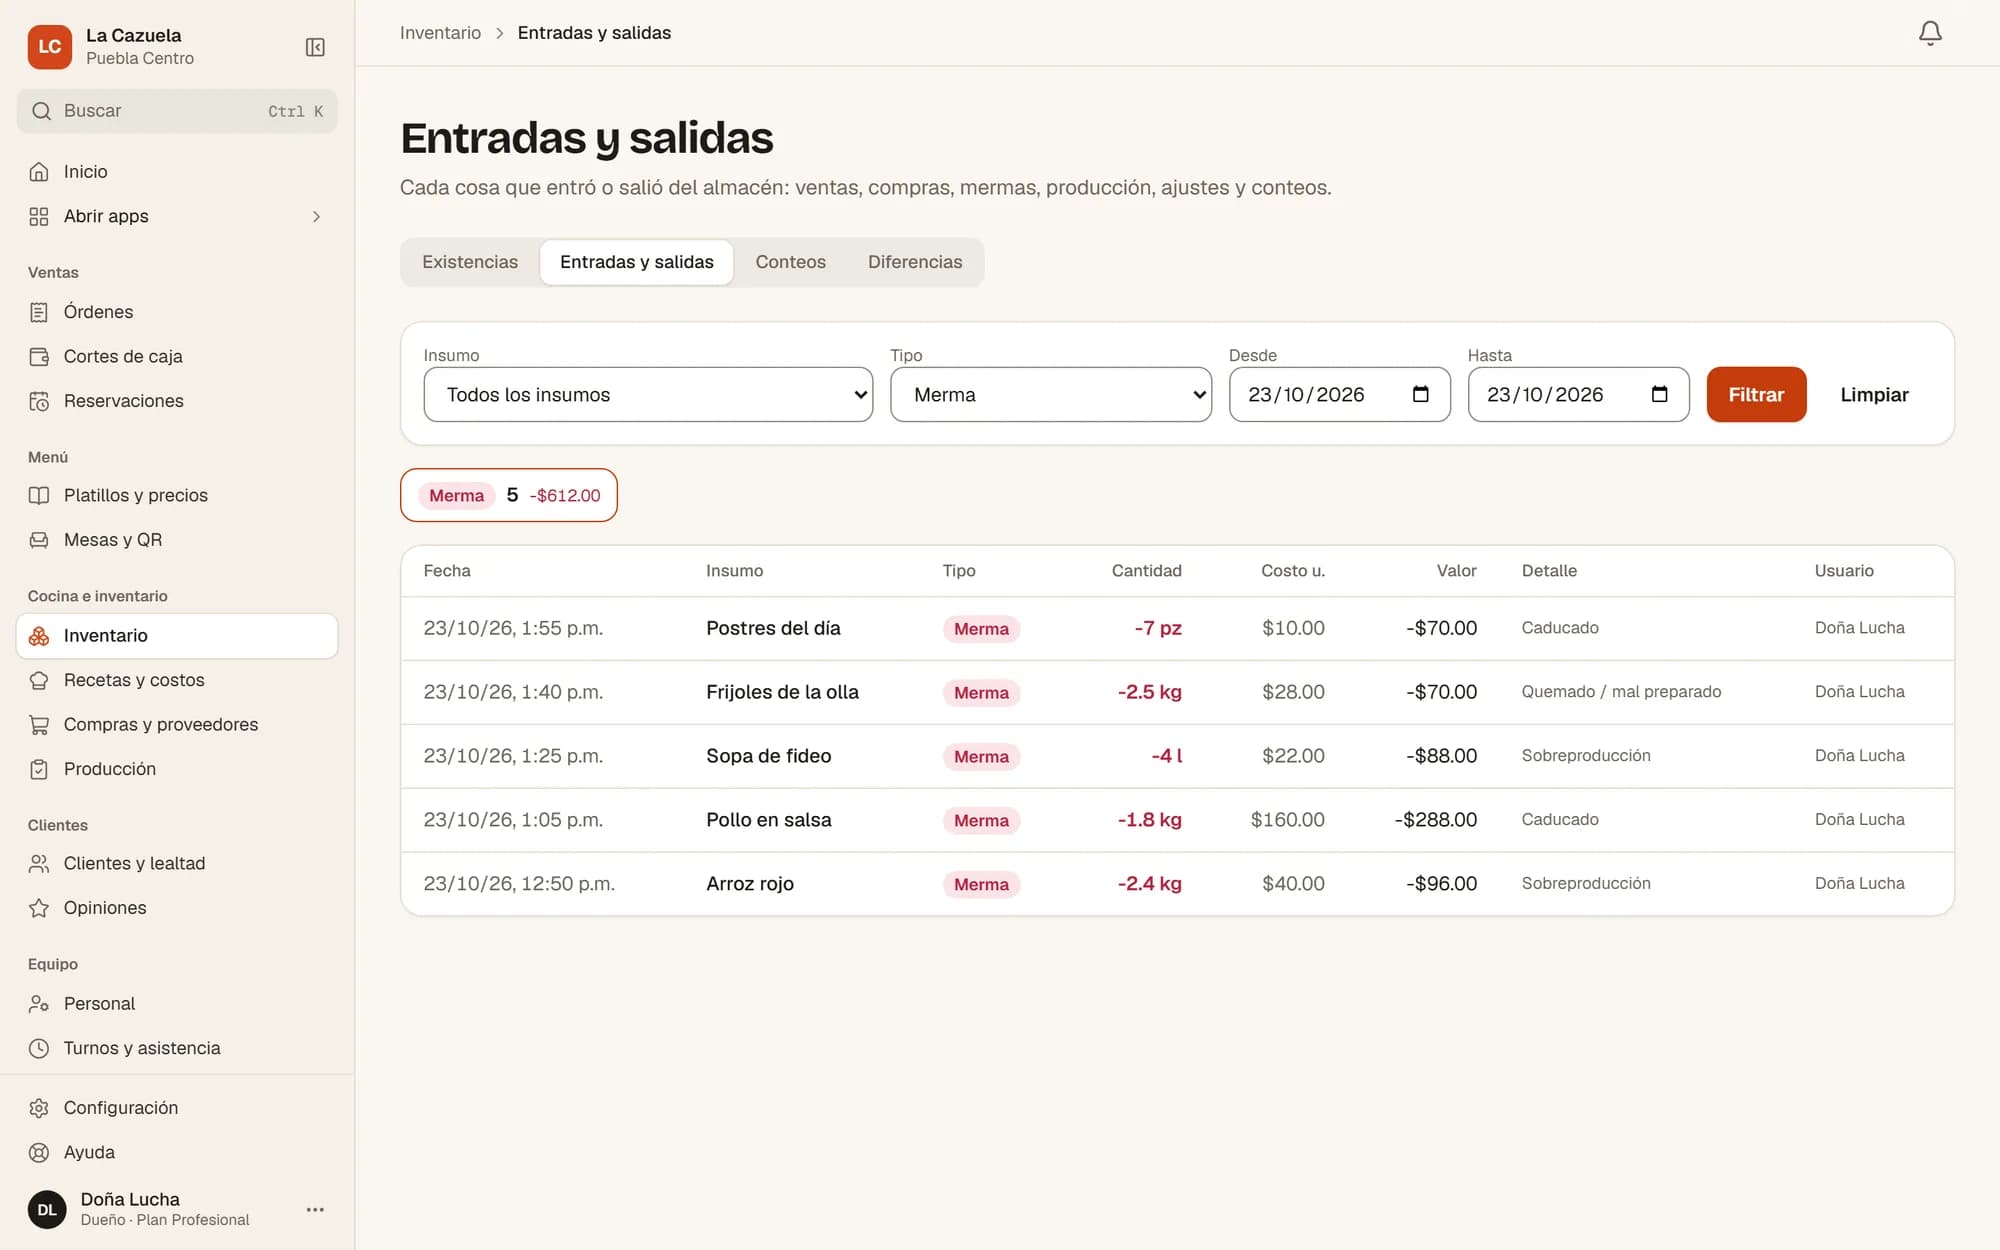Select the Postres del día row

1177,628
